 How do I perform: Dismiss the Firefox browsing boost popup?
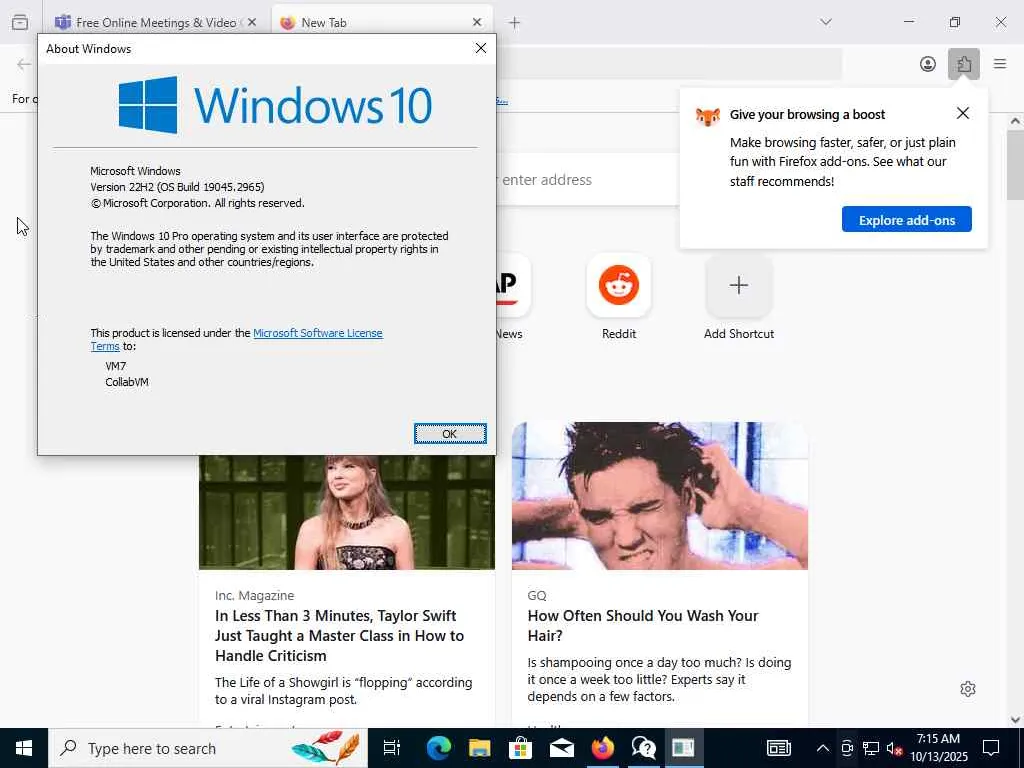click(x=963, y=114)
